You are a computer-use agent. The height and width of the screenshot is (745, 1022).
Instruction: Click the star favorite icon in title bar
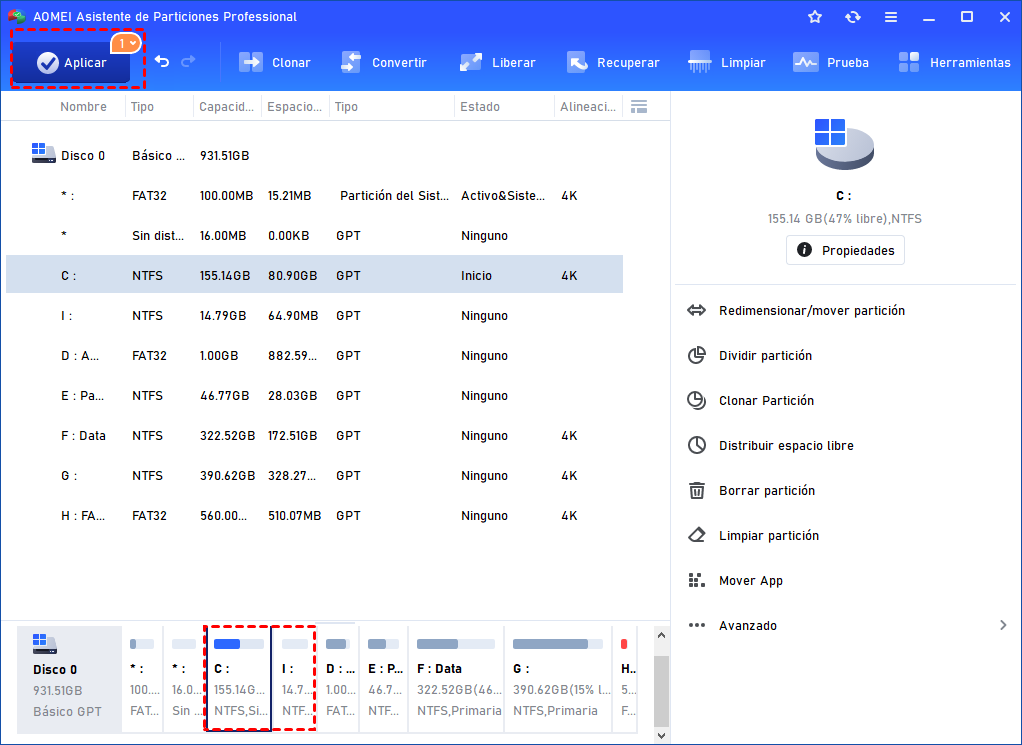815,17
